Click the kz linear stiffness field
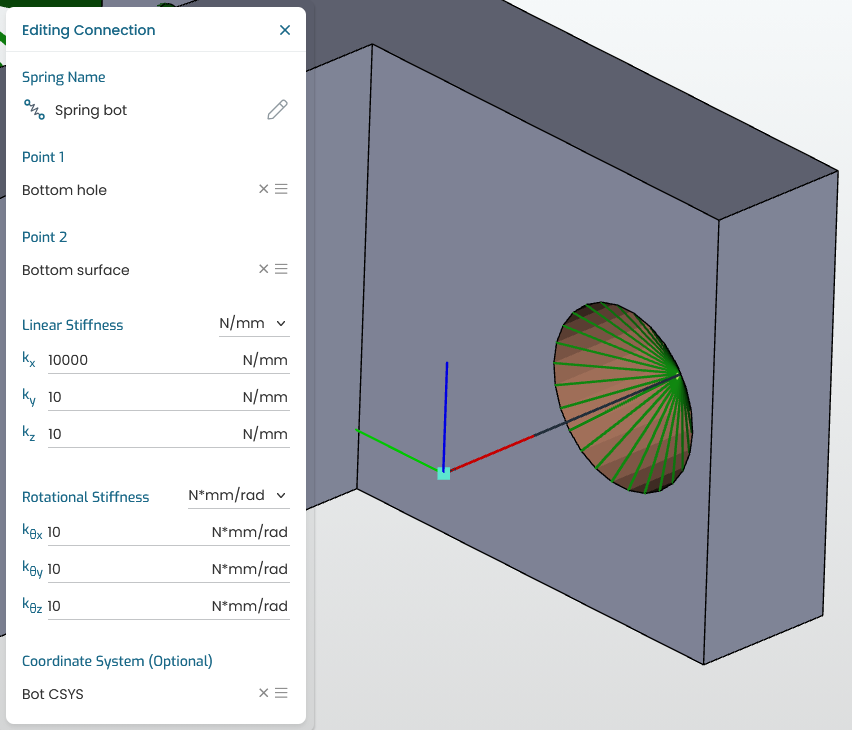Viewport: 852px width, 730px height. pos(168,434)
